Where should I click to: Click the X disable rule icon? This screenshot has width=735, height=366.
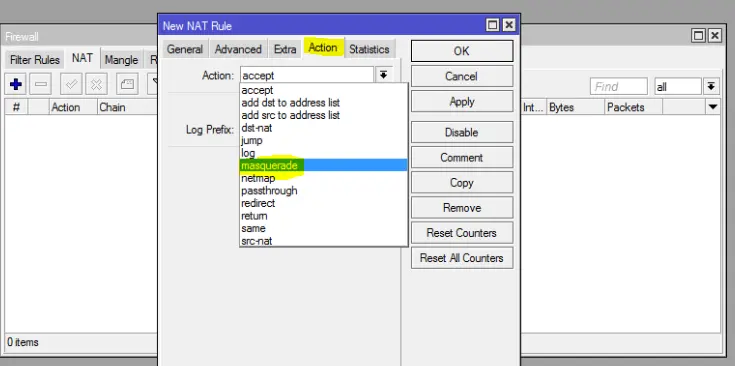96,84
